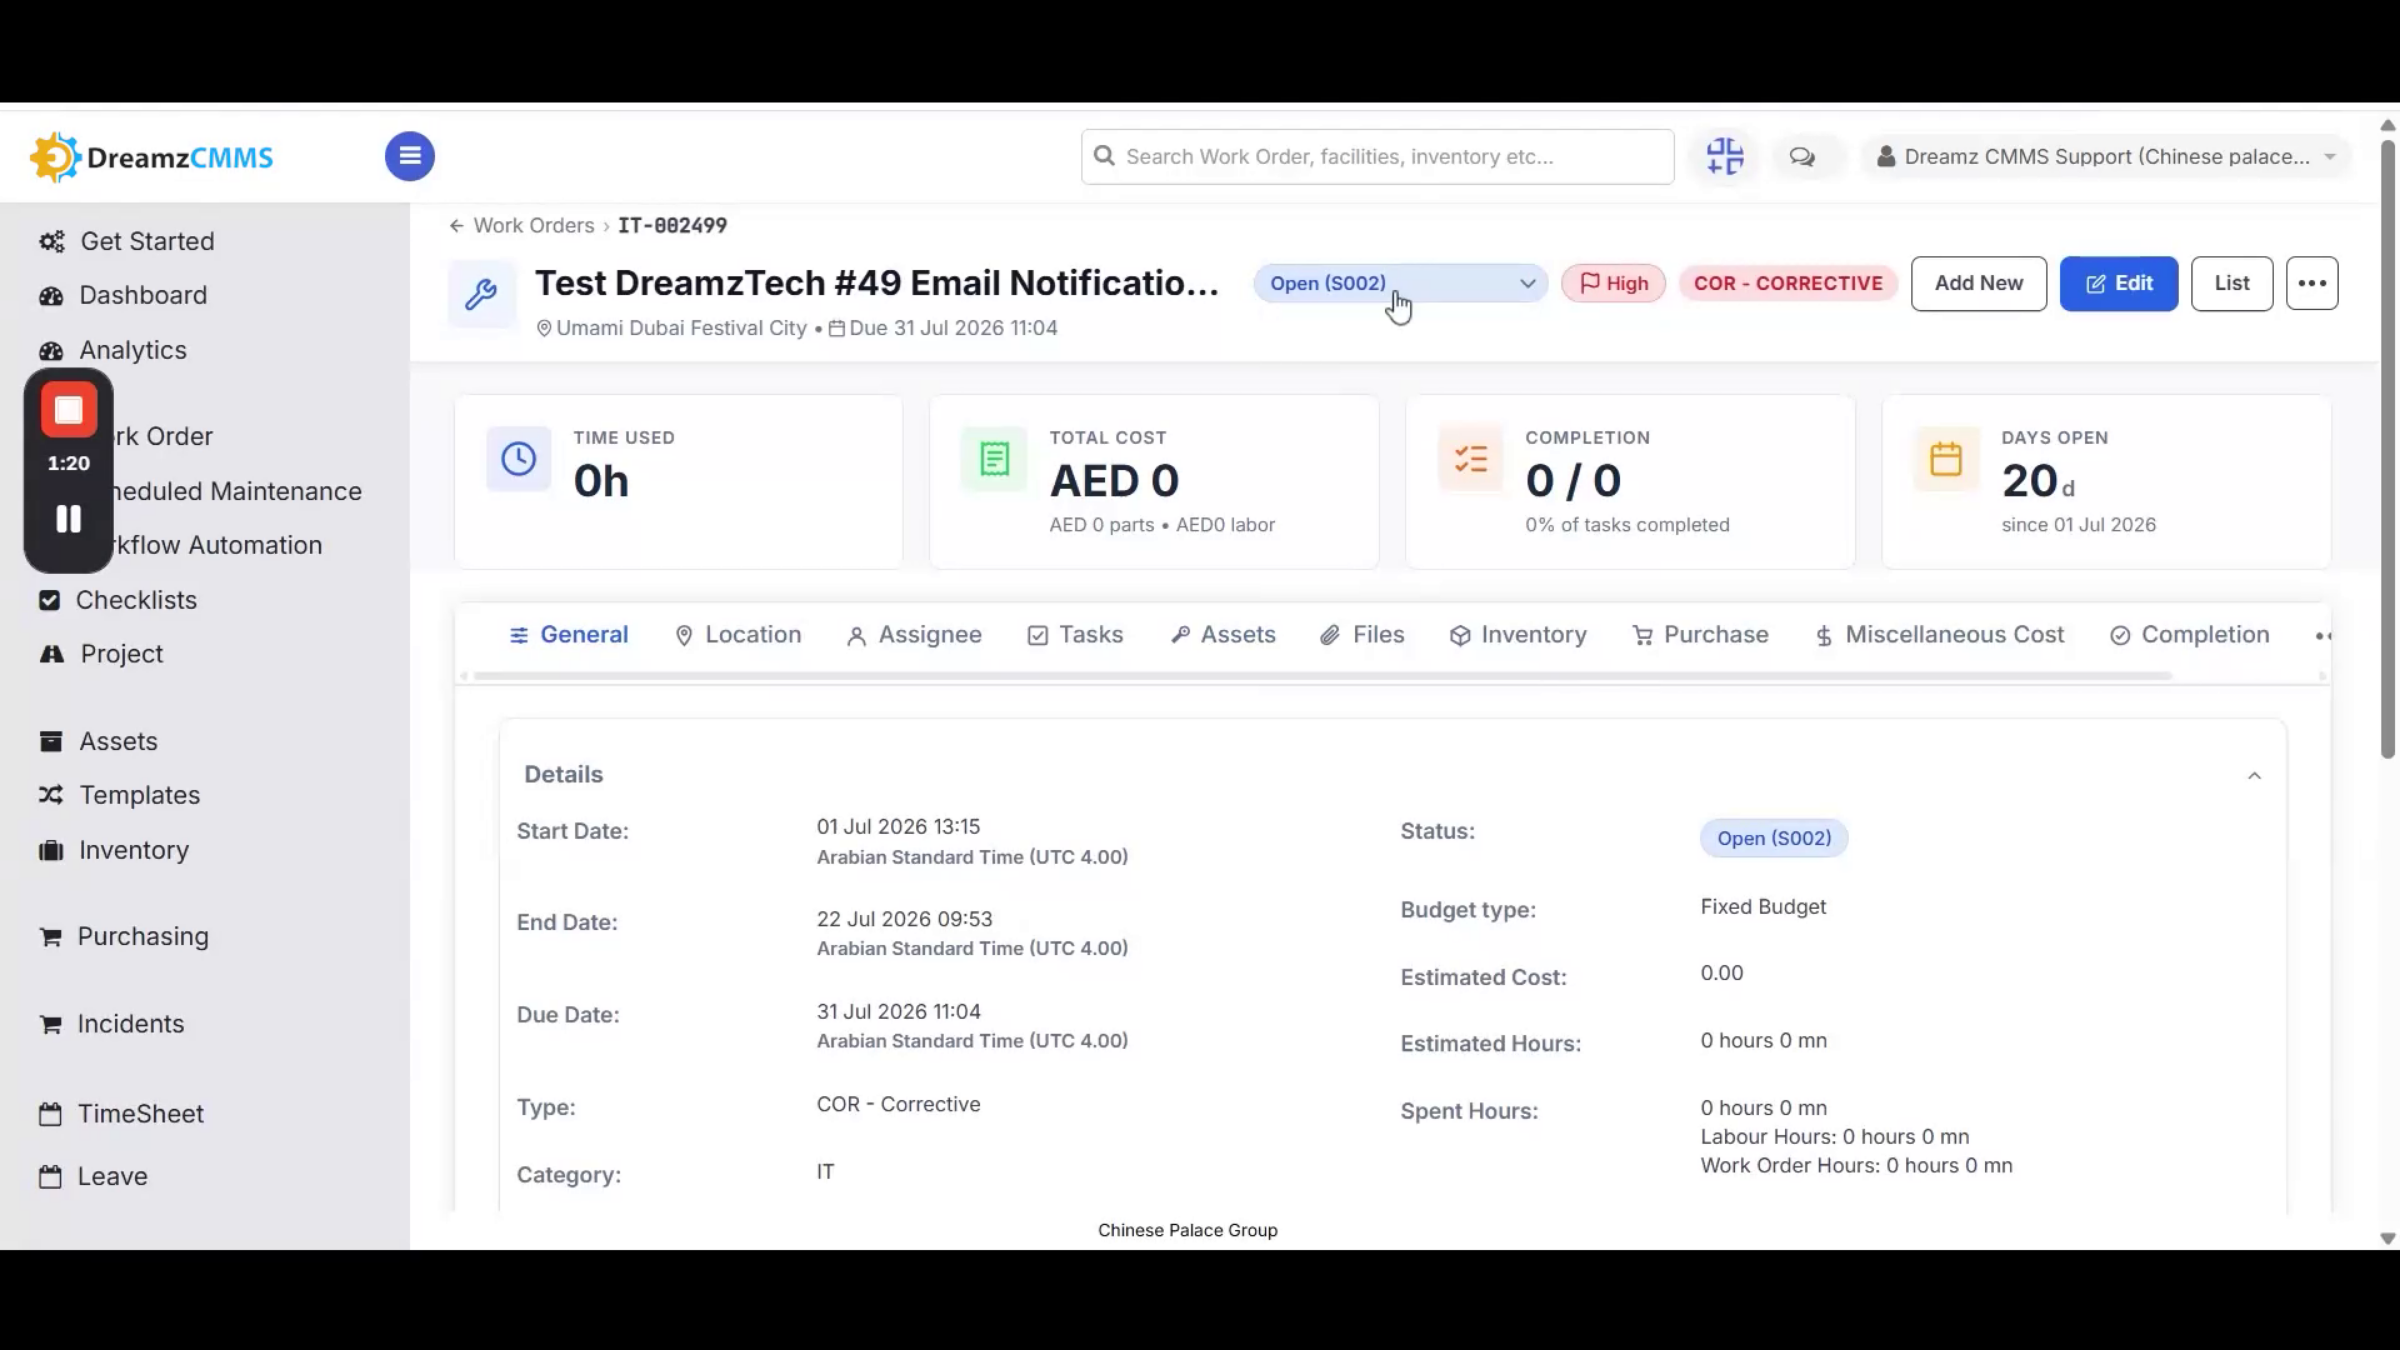Toggle the sidebar hamburger menu button
The height and width of the screenshot is (1350, 2400).
click(x=410, y=156)
